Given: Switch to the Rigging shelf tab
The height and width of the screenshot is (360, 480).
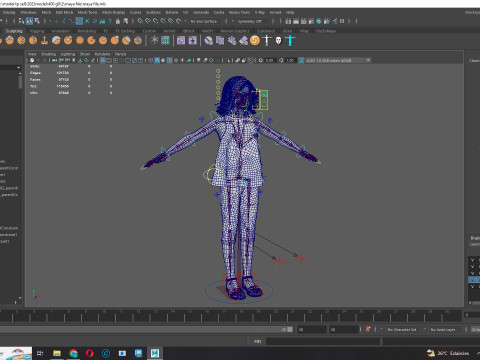Looking at the screenshot, I should coord(37,31).
